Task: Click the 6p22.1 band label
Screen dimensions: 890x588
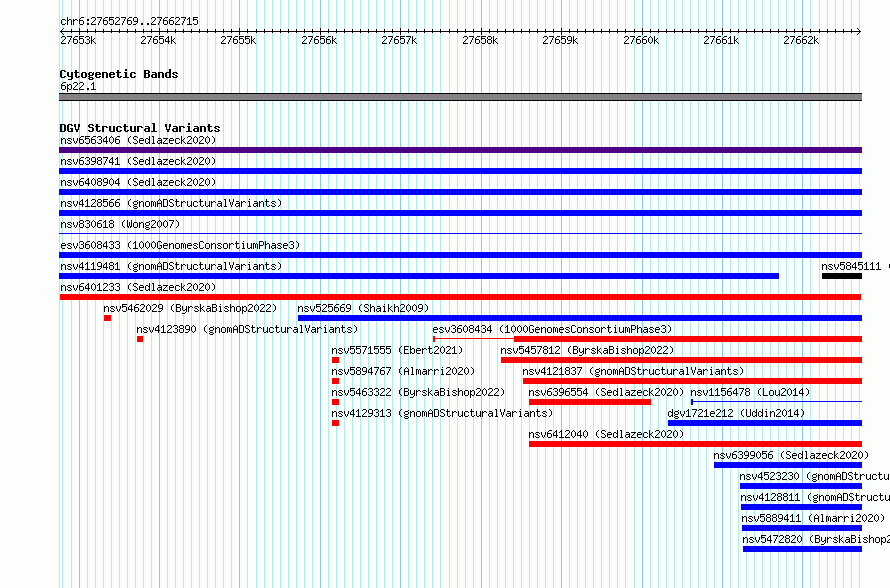Action: [x=78, y=86]
